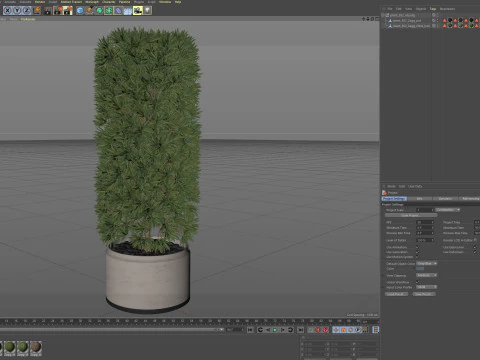Switch to Project Settings tab
Screen dimensions: 480x360
click(394, 199)
